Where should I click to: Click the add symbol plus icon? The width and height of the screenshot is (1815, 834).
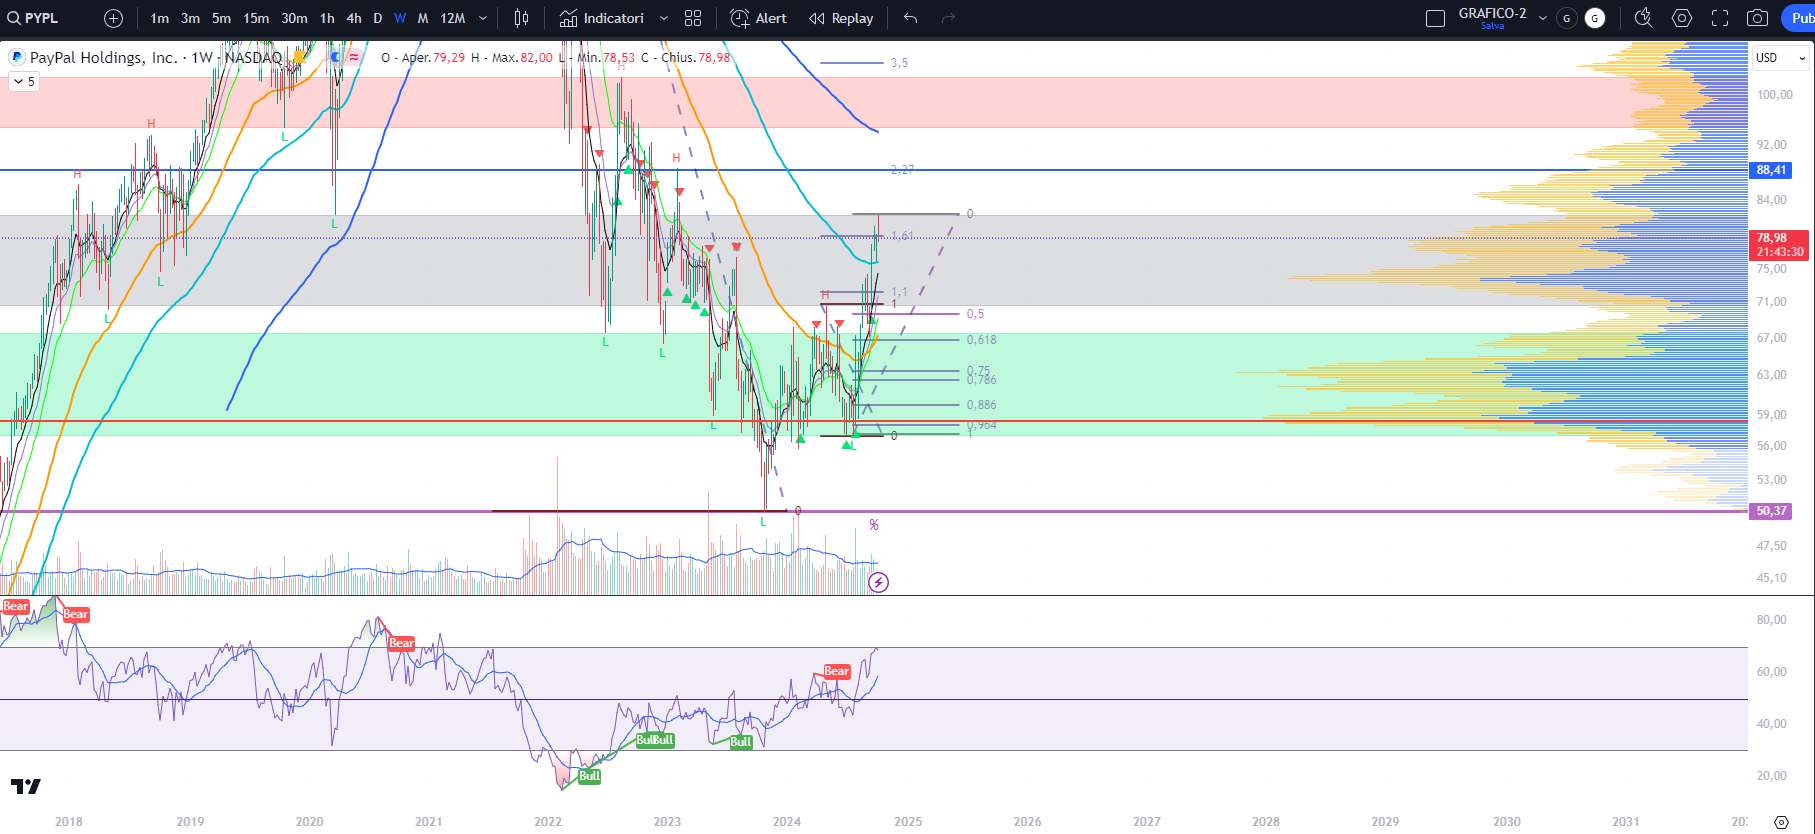coord(114,18)
